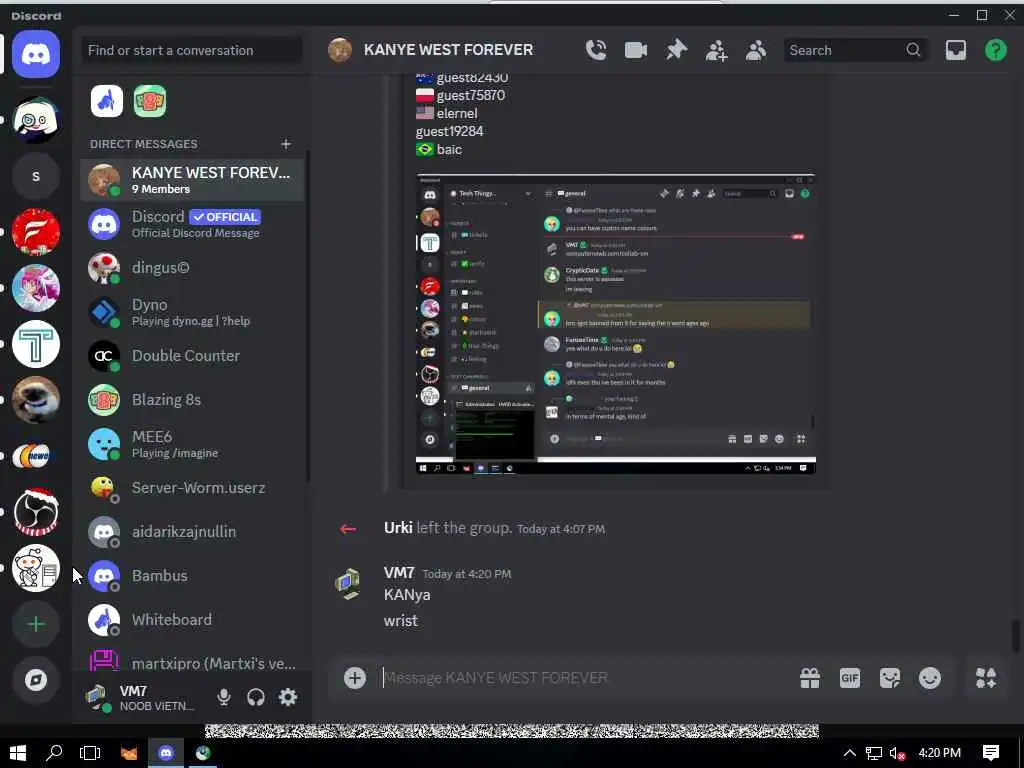
Task: Open the OBS logo with Santa hat server
Action: [x=36, y=511]
